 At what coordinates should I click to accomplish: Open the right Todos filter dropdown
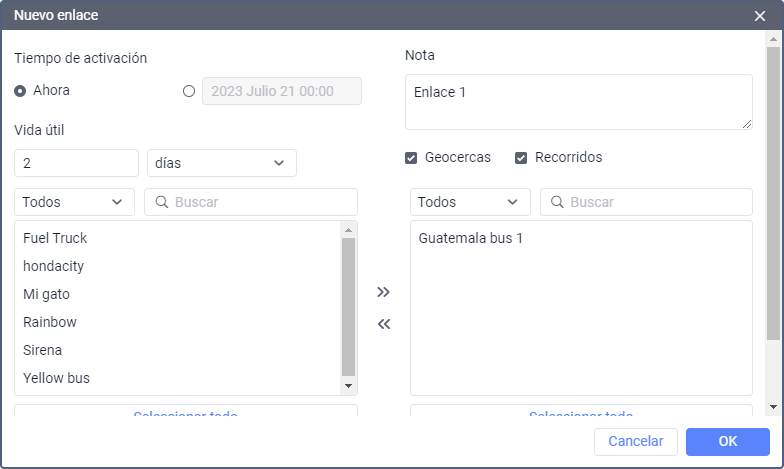tap(470, 202)
